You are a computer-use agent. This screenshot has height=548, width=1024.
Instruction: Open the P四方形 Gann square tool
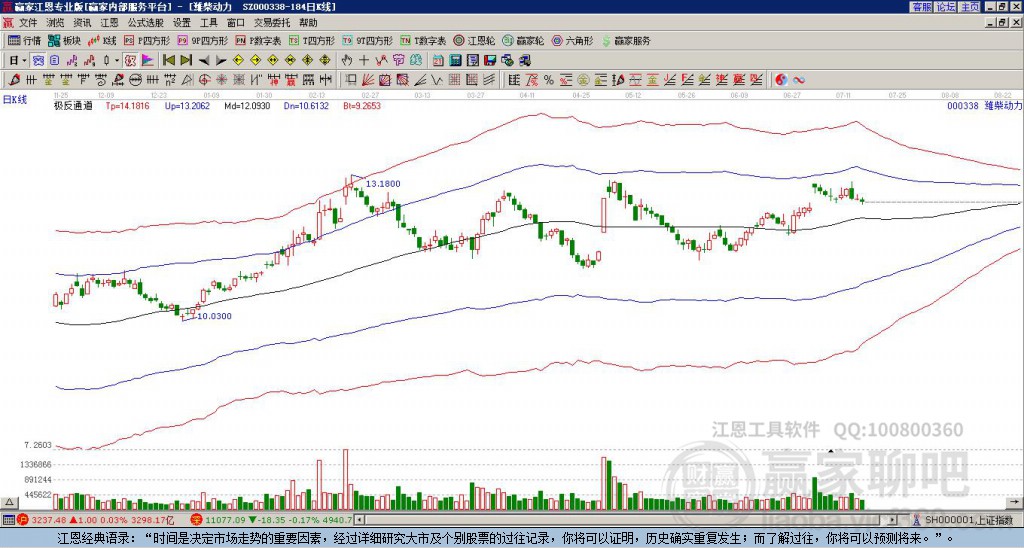pyautogui.click(x=147, y=40)
